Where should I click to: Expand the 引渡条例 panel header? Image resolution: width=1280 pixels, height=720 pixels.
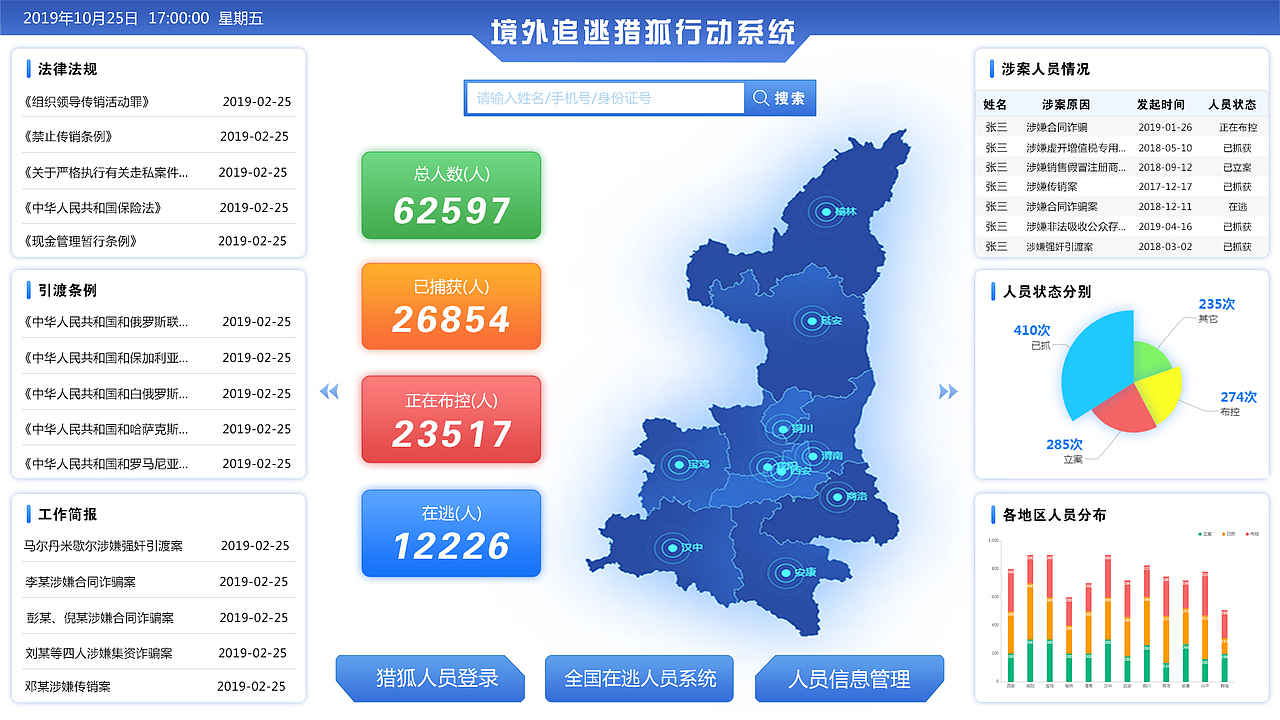click(x=64, y=291)
